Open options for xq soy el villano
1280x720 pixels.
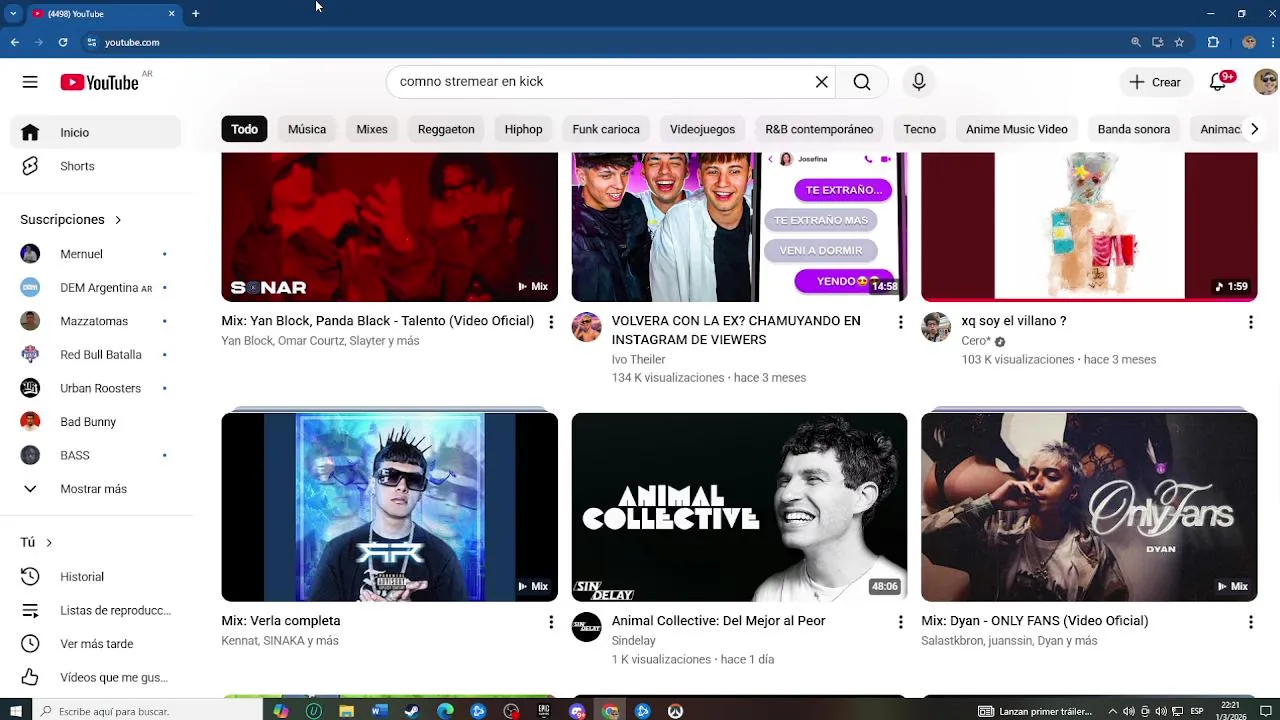(1251, 322)
